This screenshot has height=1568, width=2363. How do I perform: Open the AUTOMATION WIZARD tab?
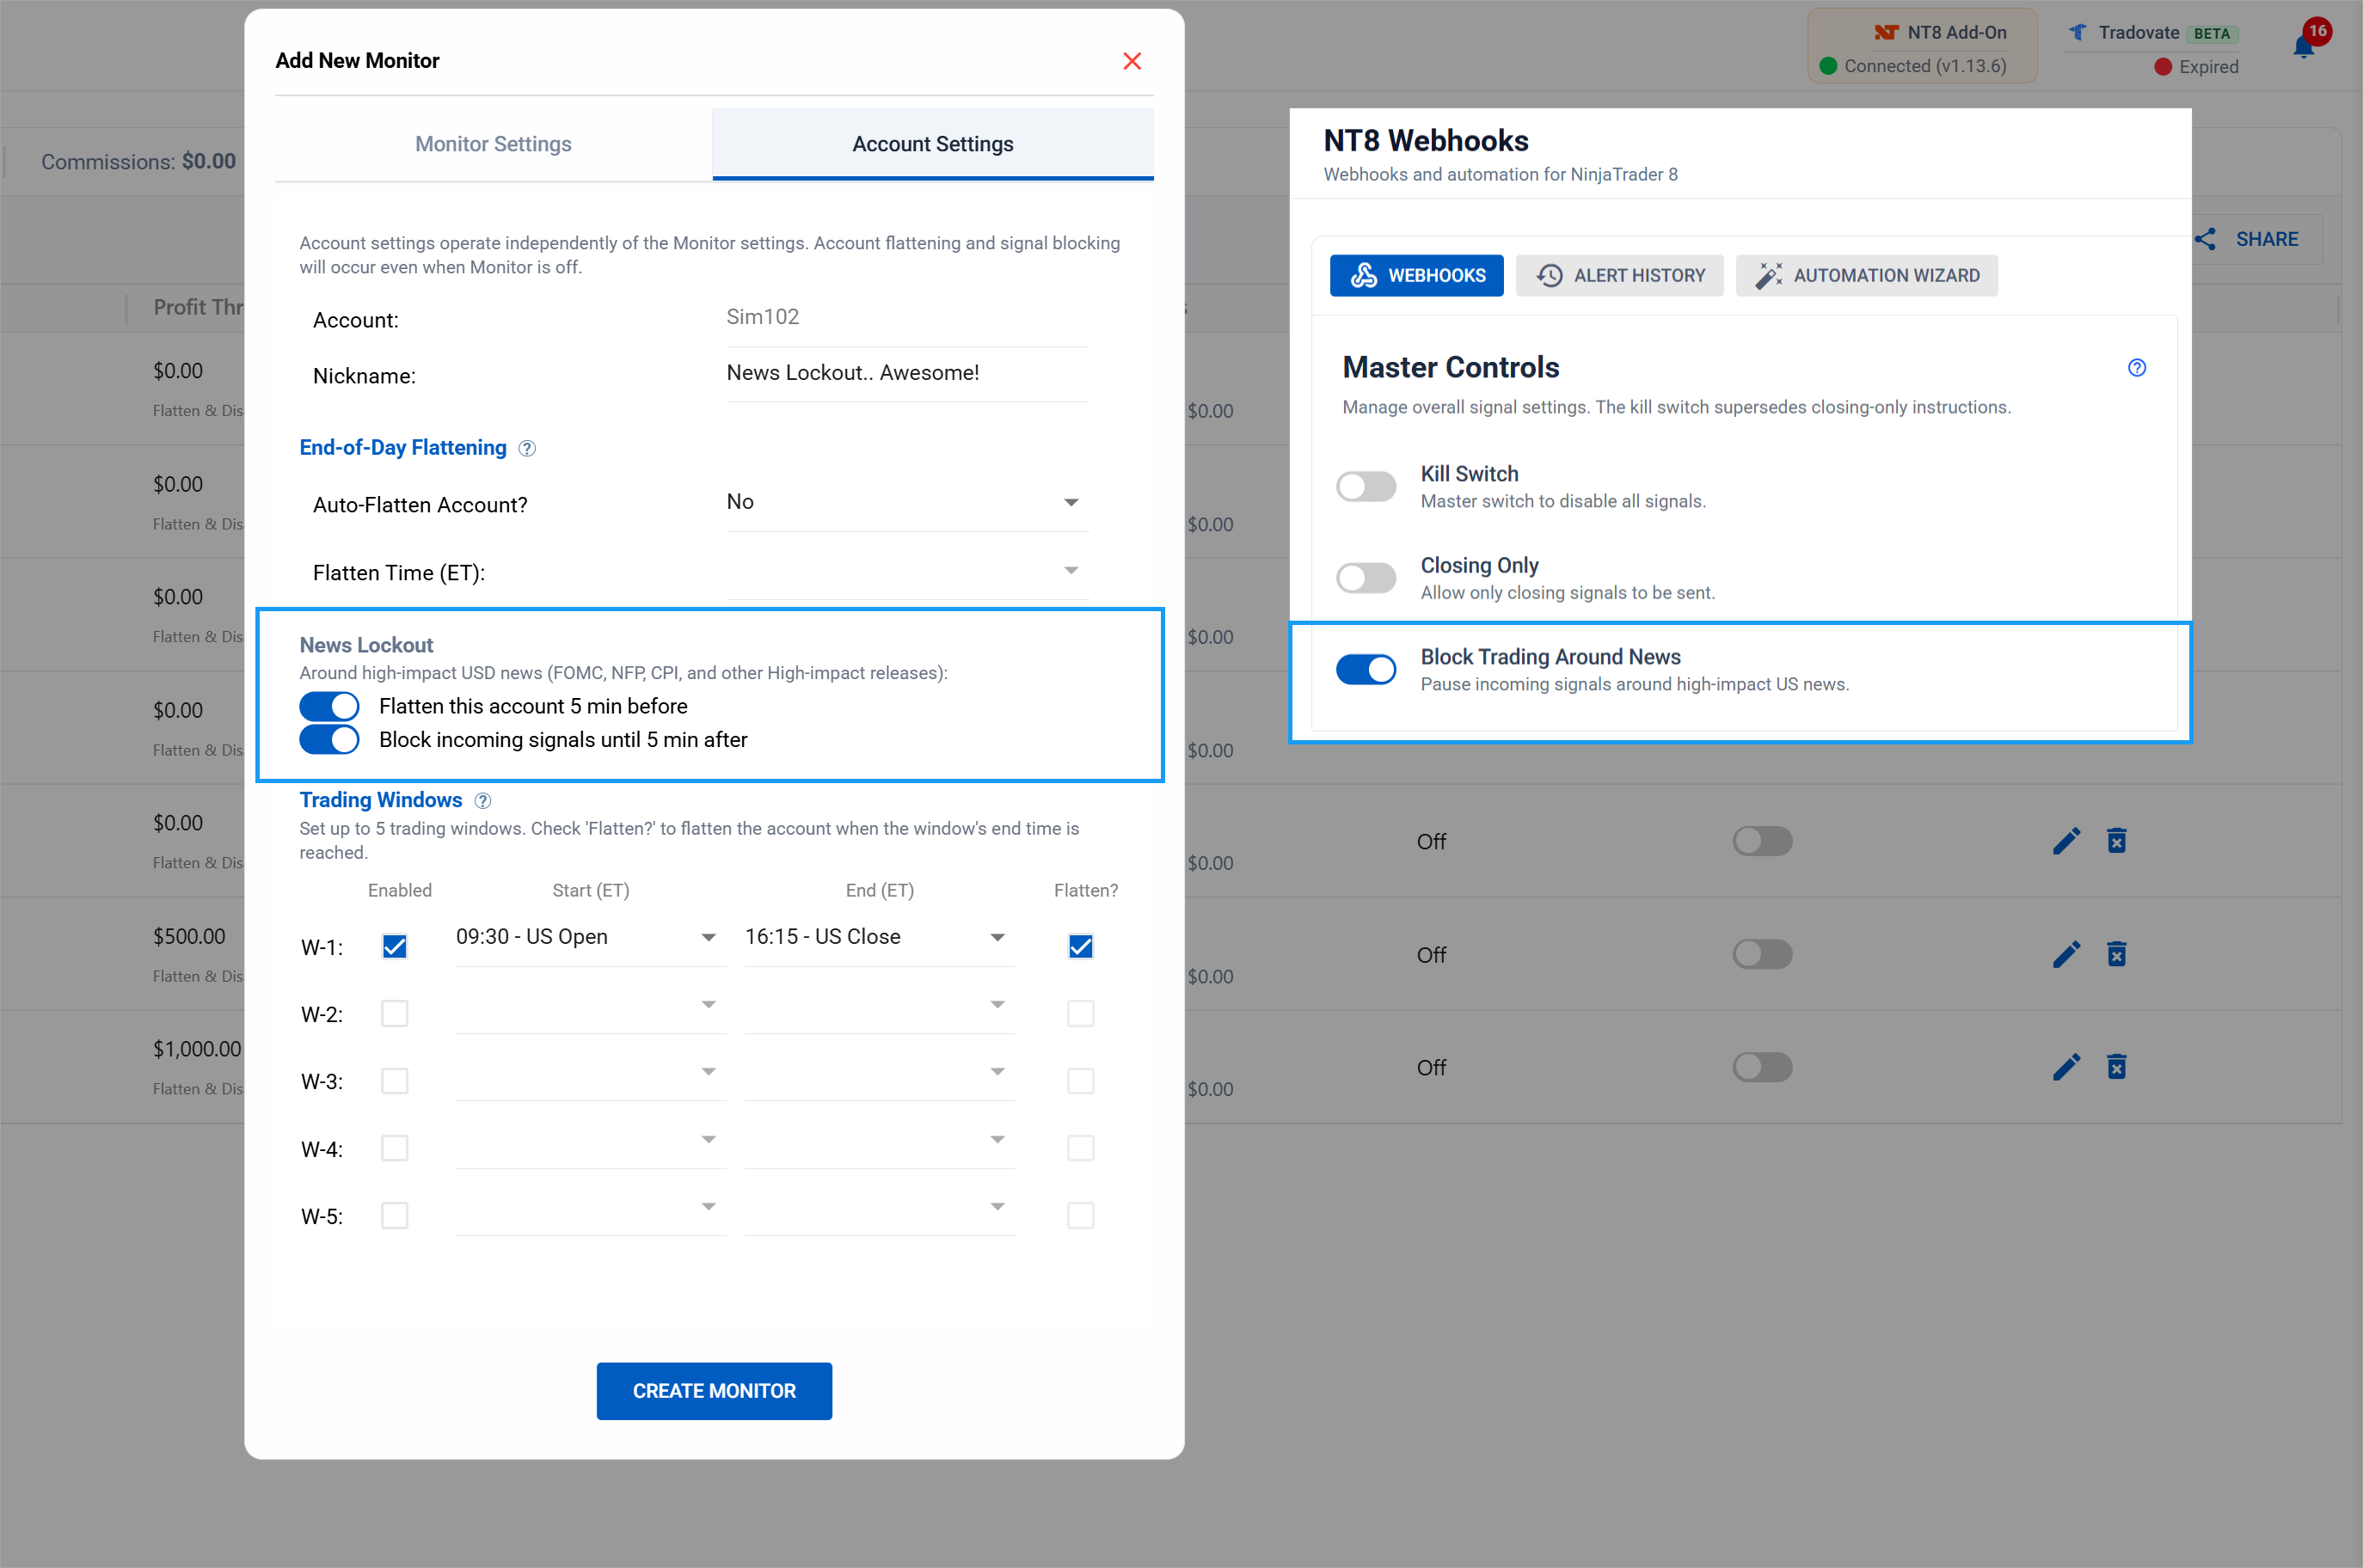1866,276
